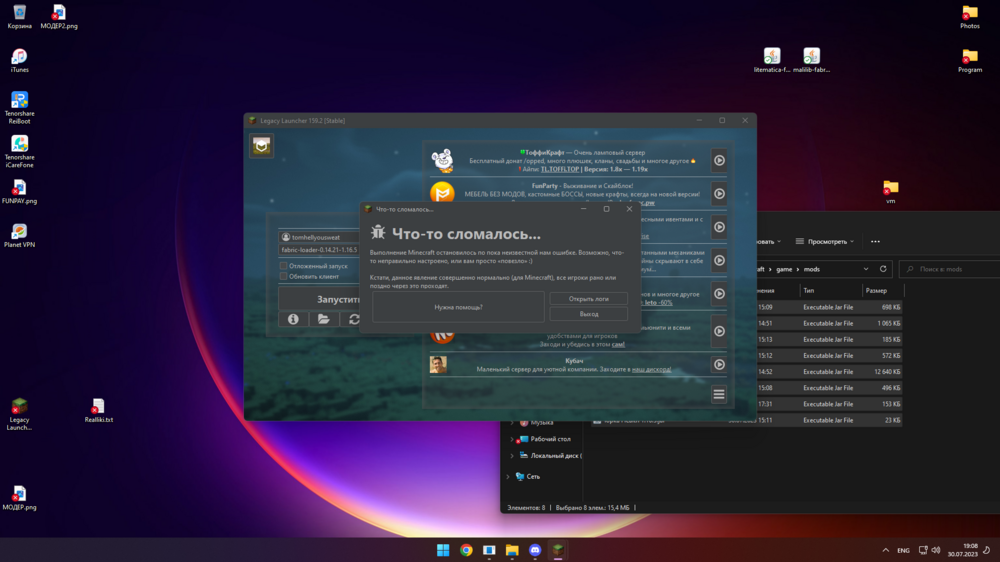Click the "game" breadcrumb in Explorer
Screen dimensions: 1000x562
pyautogui.click(x=784, y=269)
